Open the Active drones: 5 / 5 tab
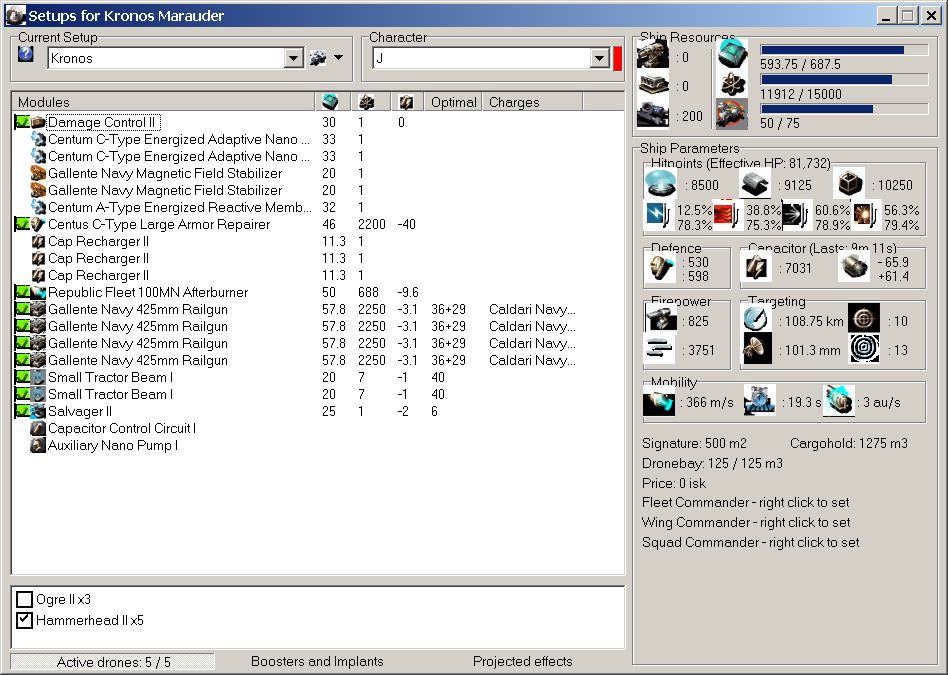The width and height of the screenshot is (948, 675). [x=113, y=662]
